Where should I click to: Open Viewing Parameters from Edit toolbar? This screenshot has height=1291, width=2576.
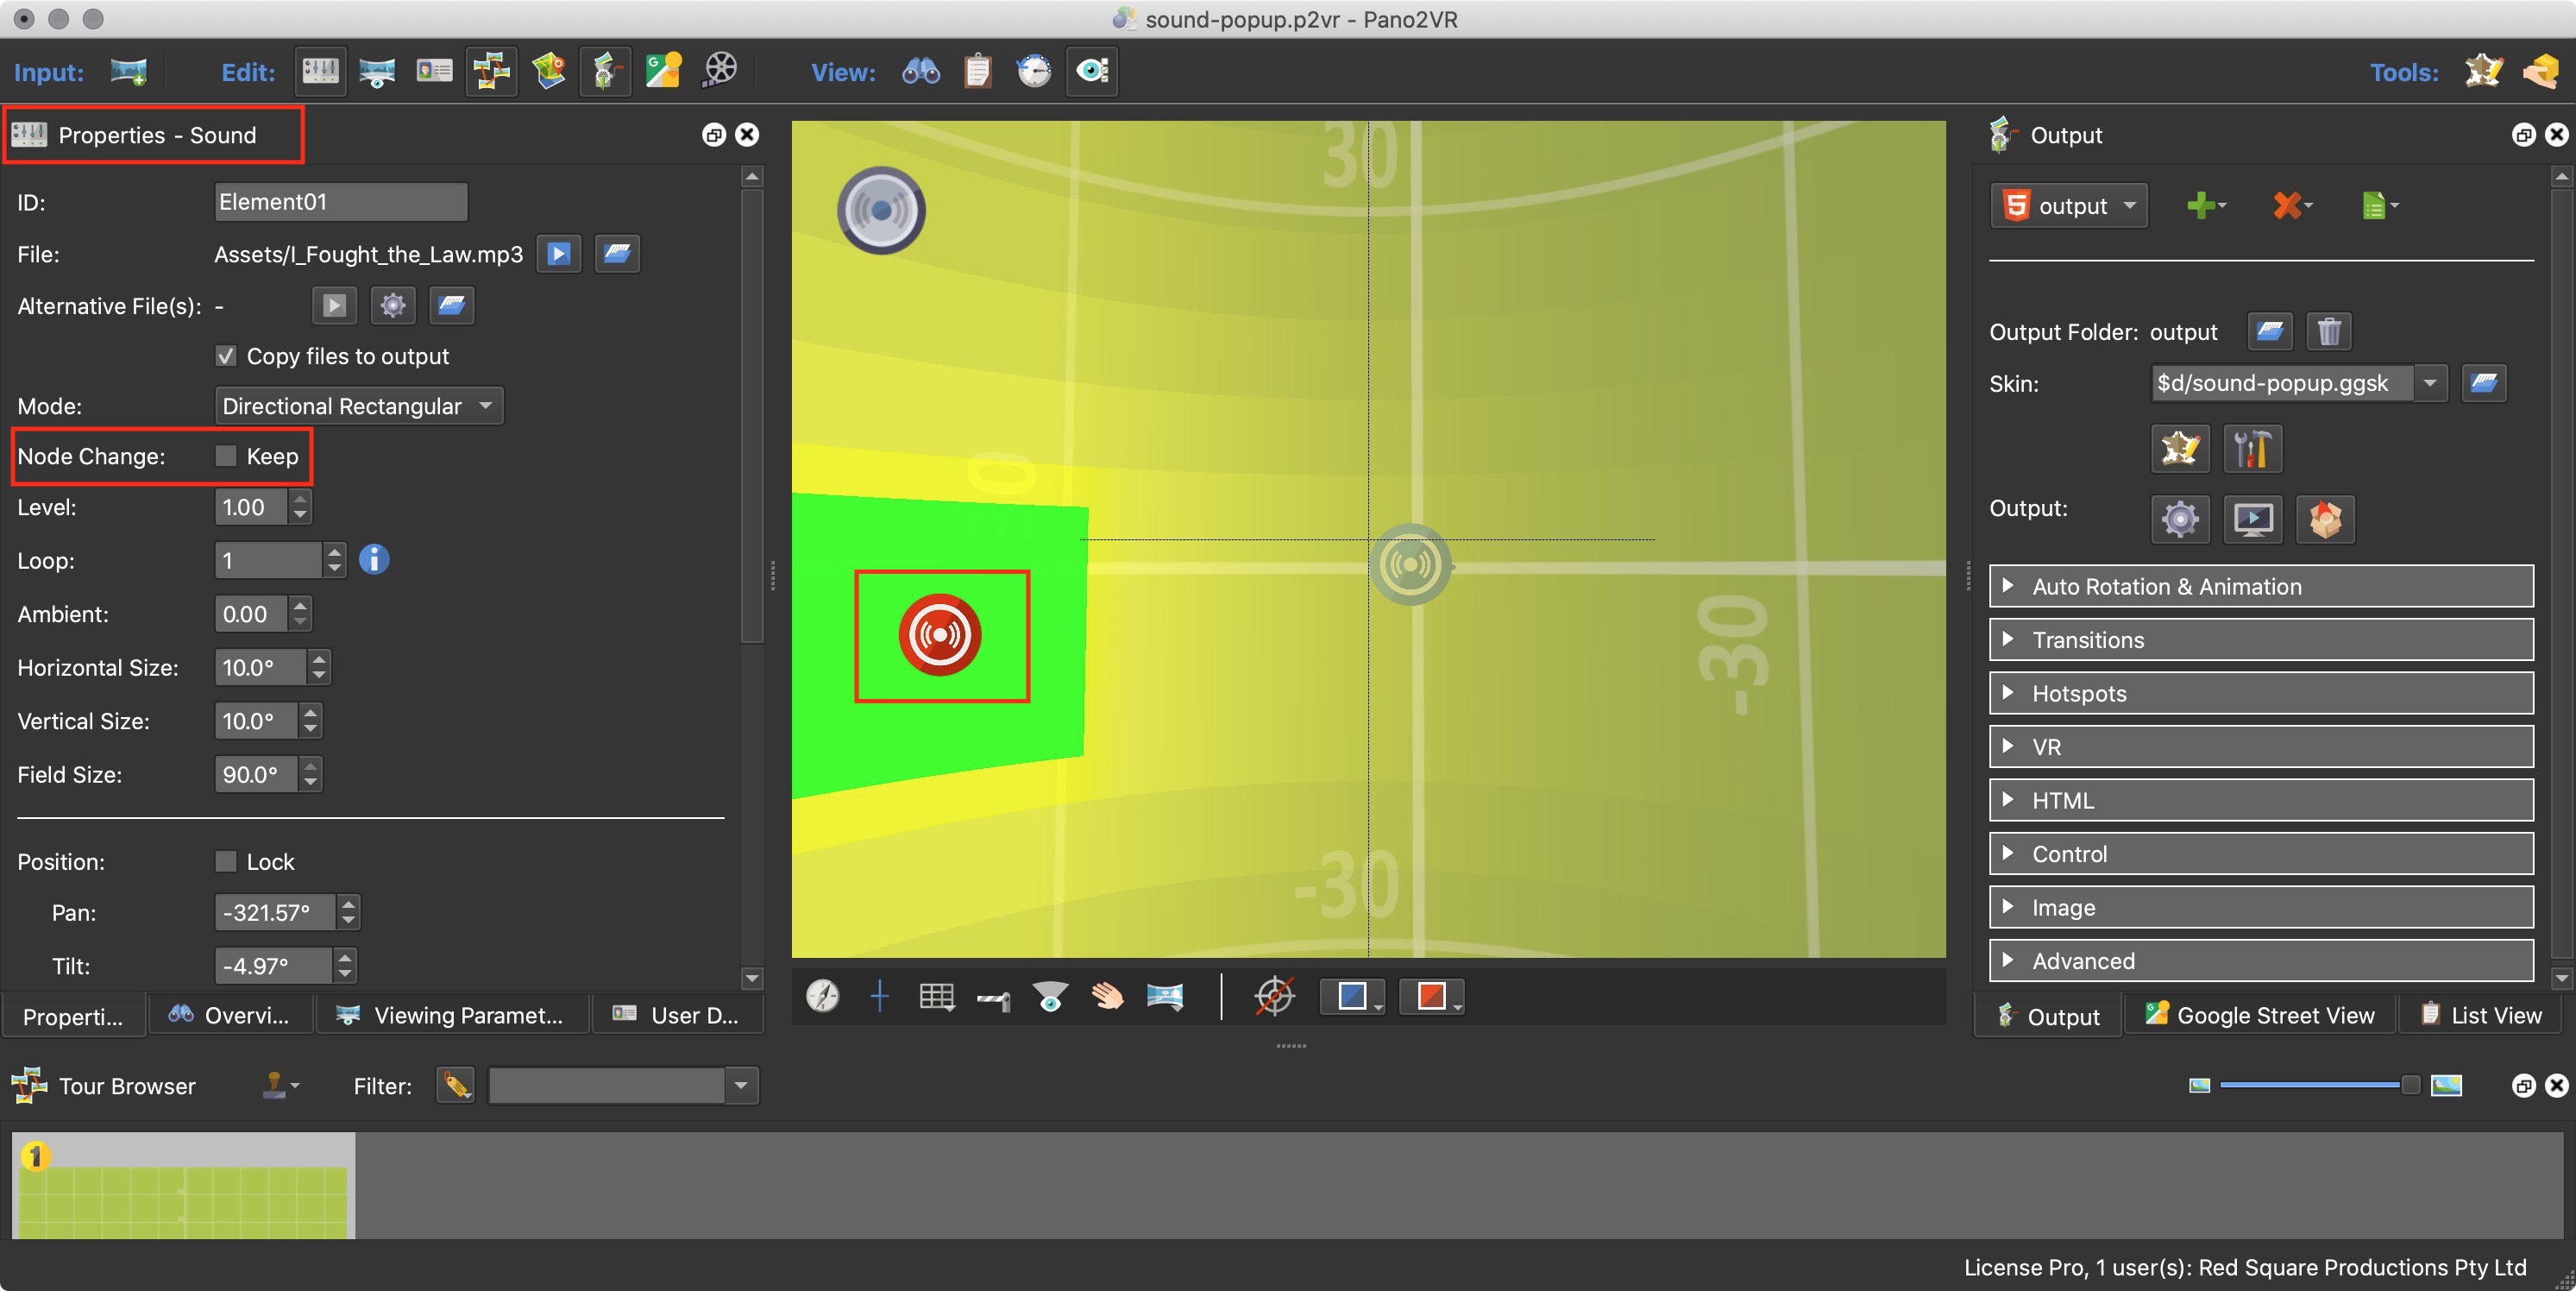tap(377, 71)
